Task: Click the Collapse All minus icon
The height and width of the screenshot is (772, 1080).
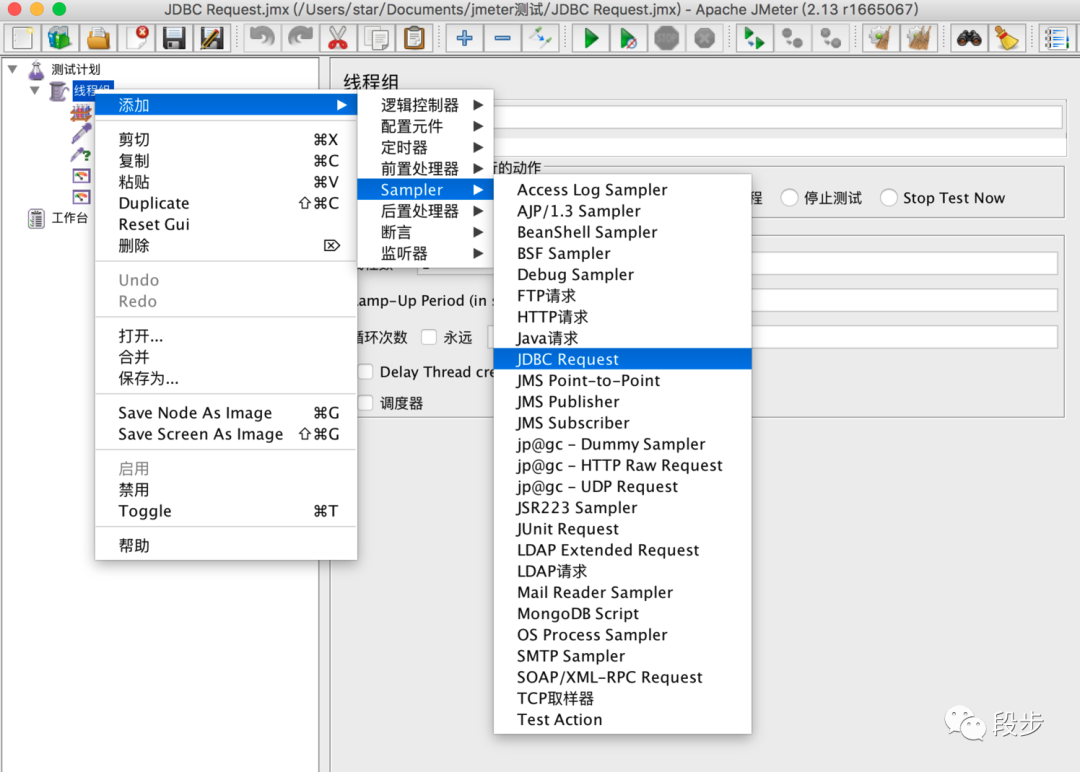Action: (x=502, y=38)
